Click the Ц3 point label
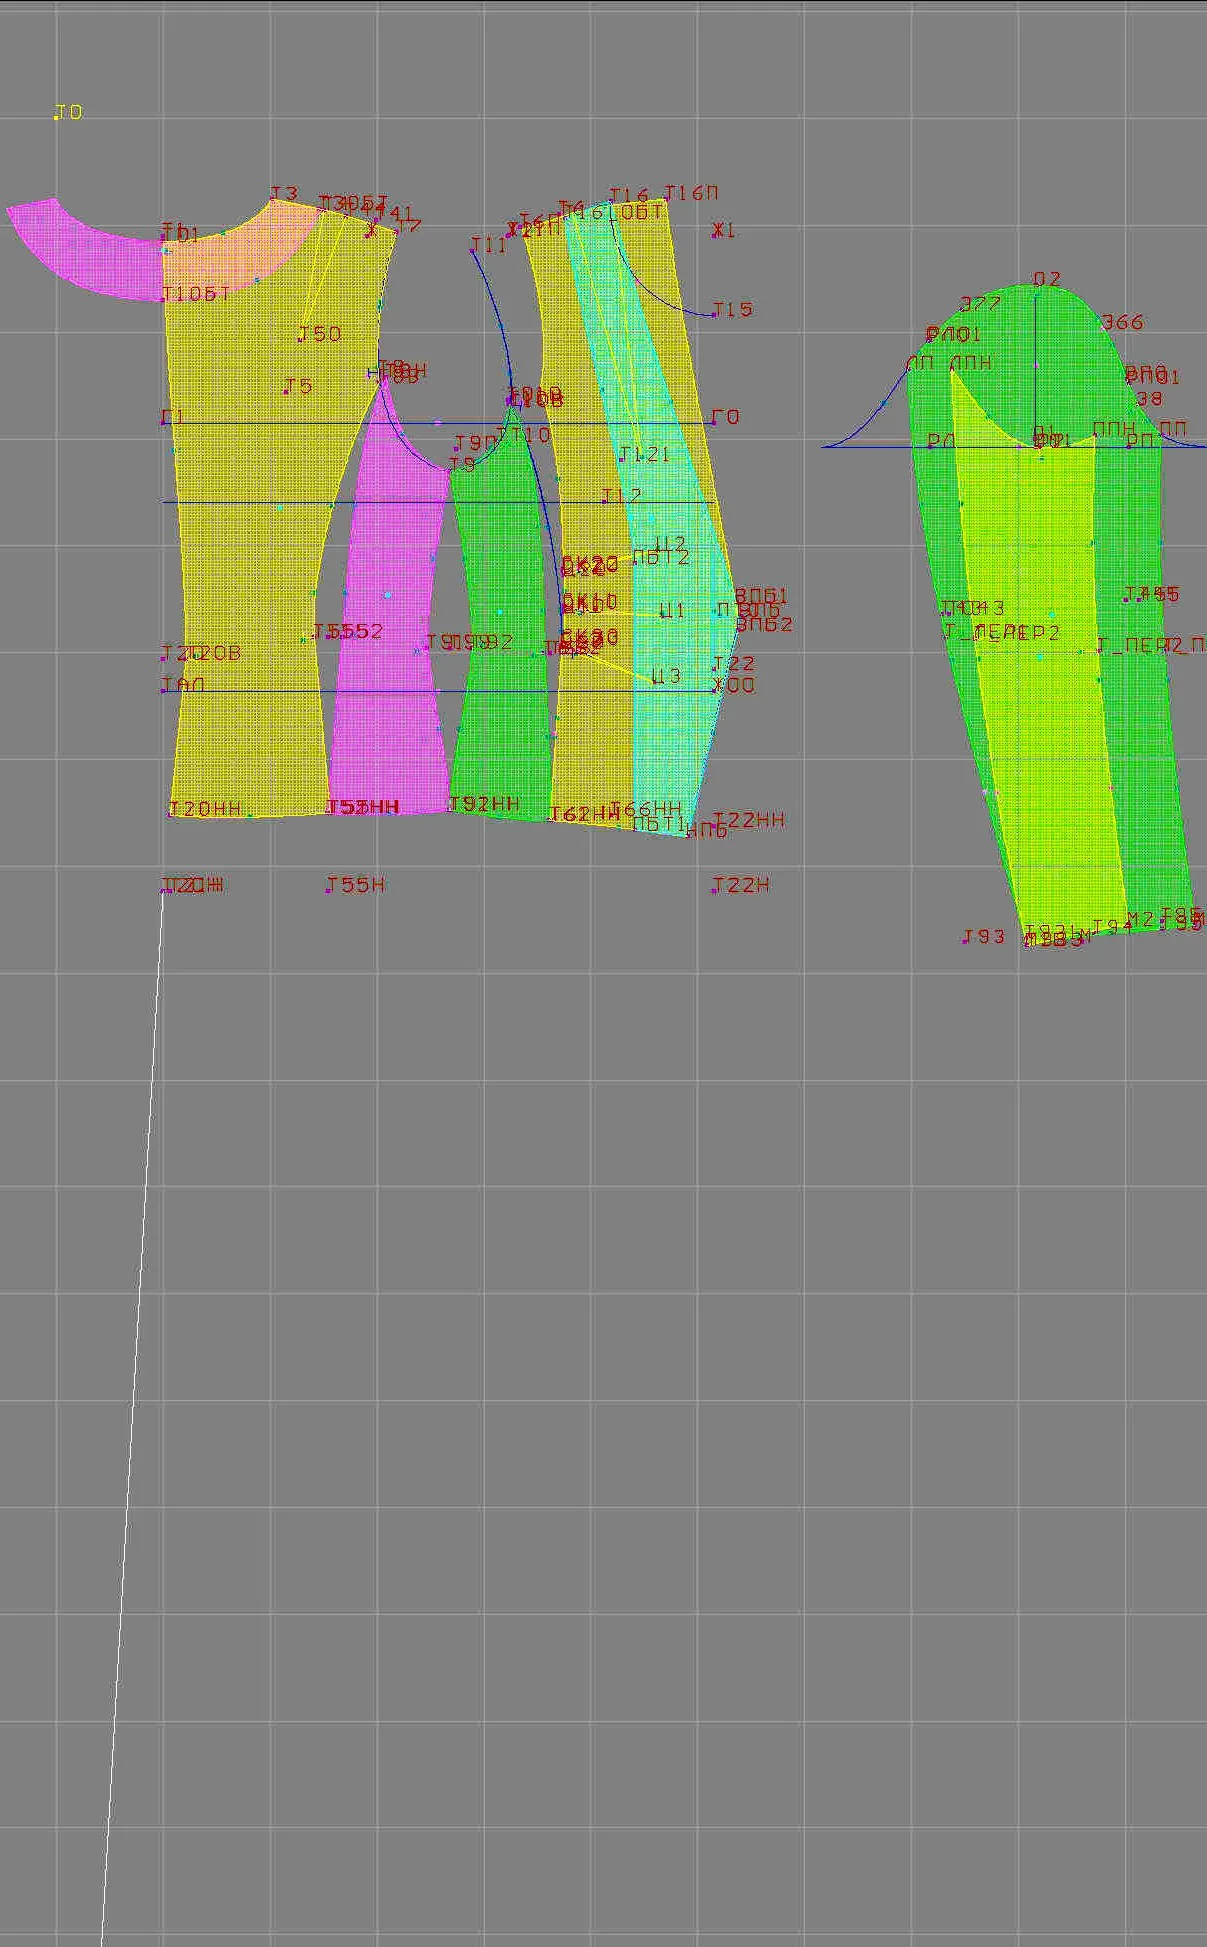This screenshot has height=1947, width=1207. point(667,676)
